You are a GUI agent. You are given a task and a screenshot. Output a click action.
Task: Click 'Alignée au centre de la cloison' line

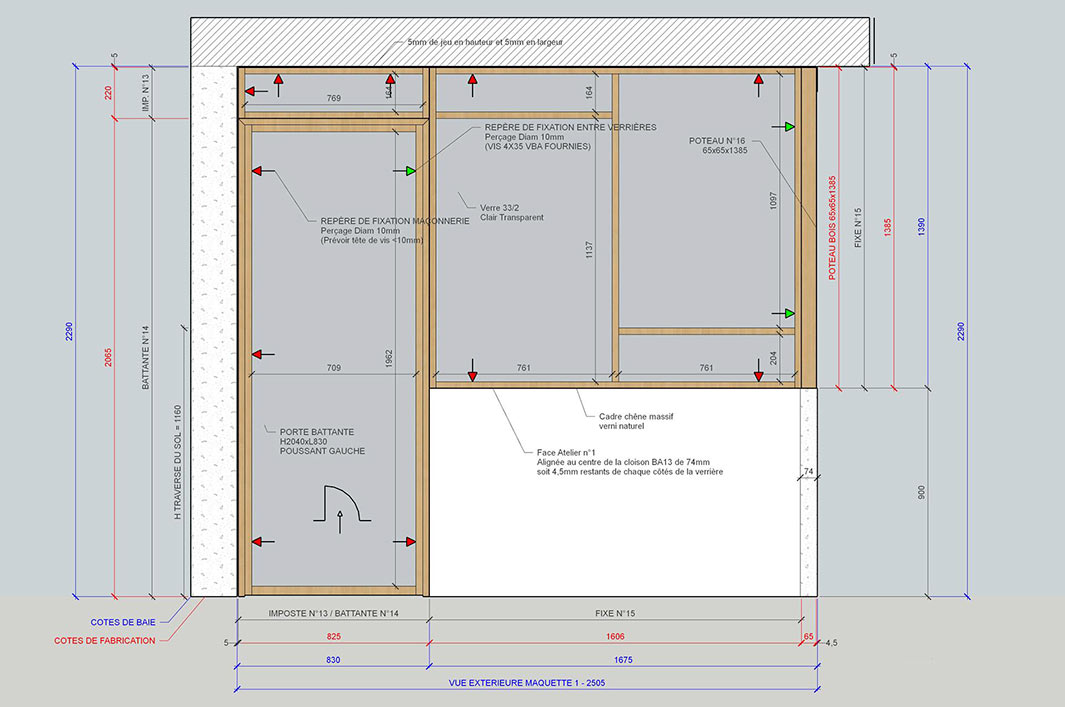click(624, 462)
